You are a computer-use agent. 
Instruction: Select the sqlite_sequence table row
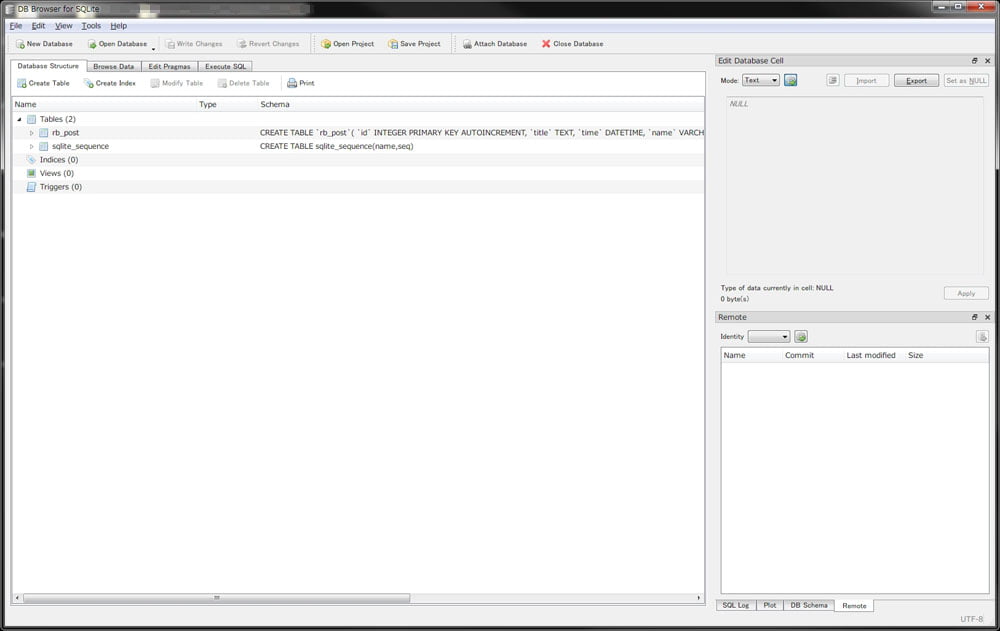(x=358, y=146)
